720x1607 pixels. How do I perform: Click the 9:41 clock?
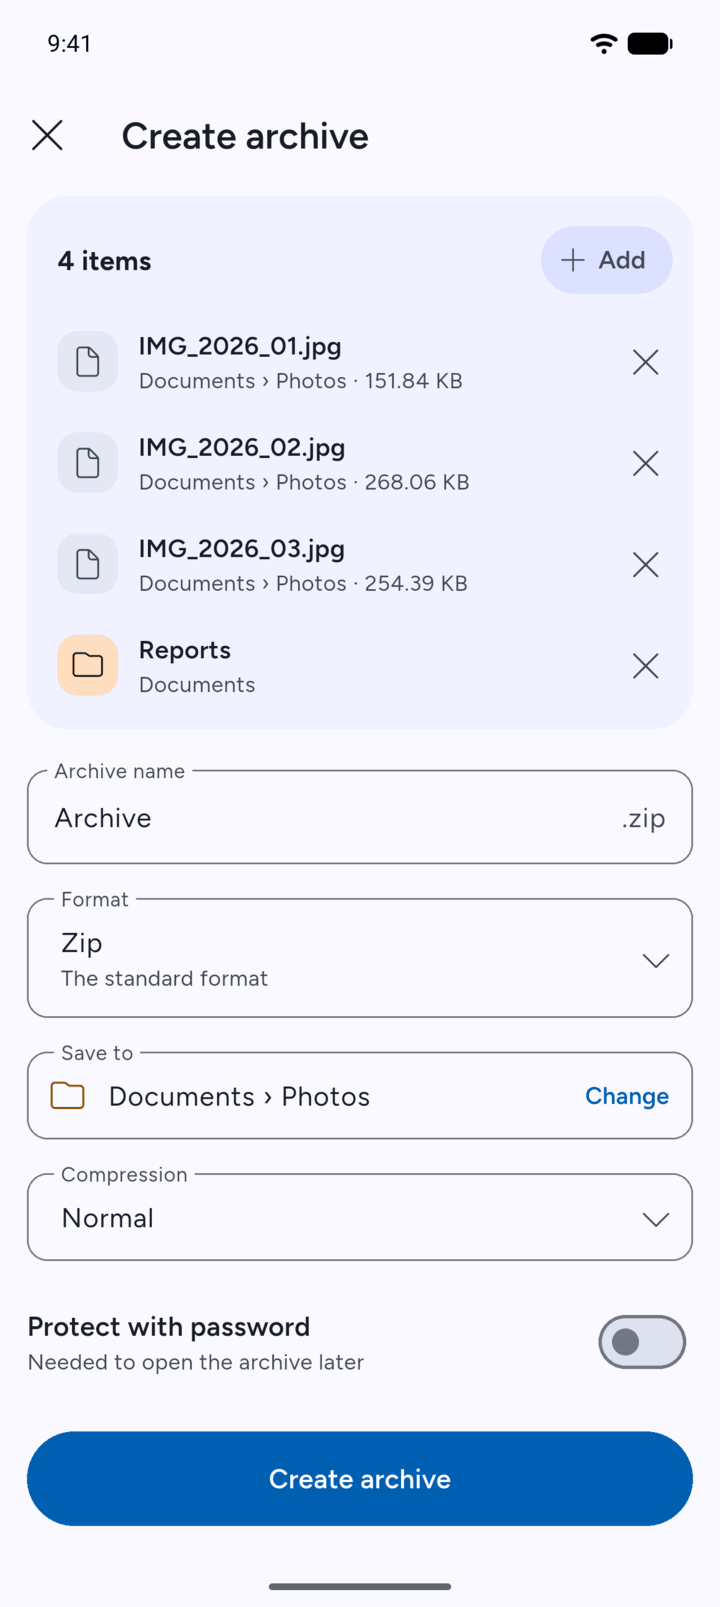[69, 43]
